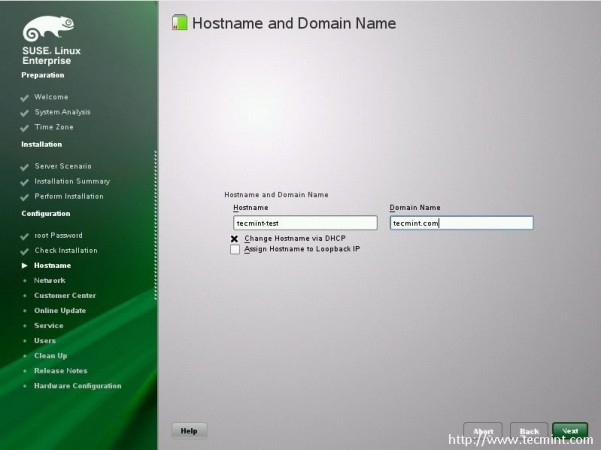This screenshot has height=450, width=601.
Task: Click the Hostname and Domain Name title icon
Action: coord(179,22)
